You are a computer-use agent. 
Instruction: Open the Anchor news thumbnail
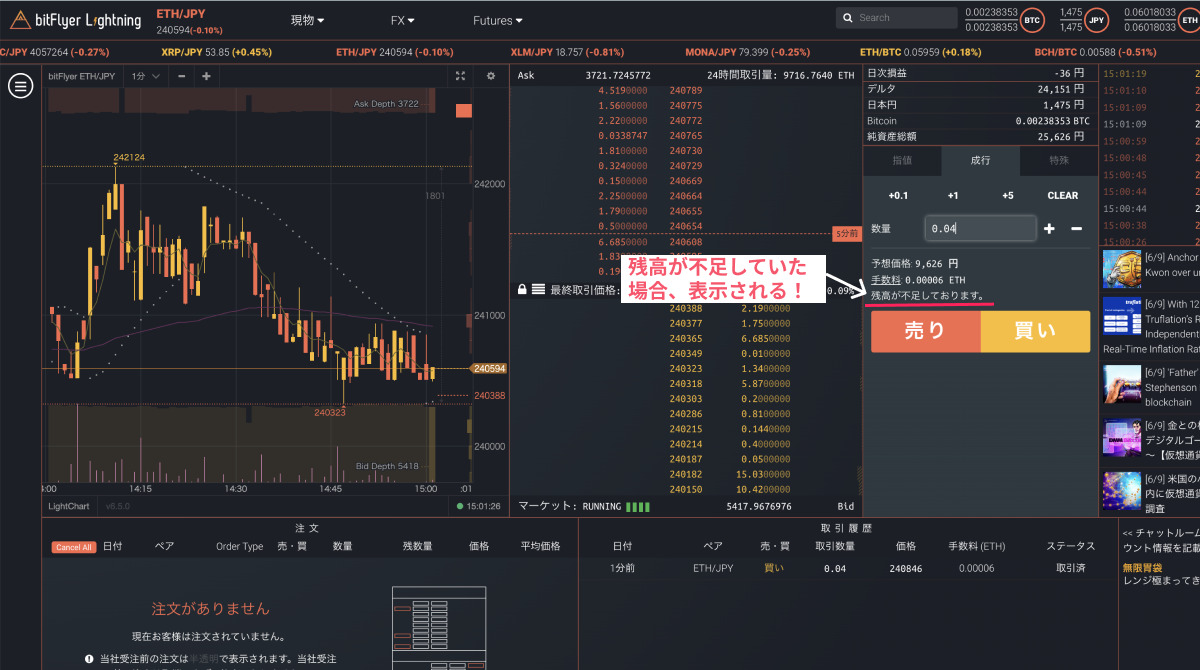pyautogui.click(x=1122, y=271)
